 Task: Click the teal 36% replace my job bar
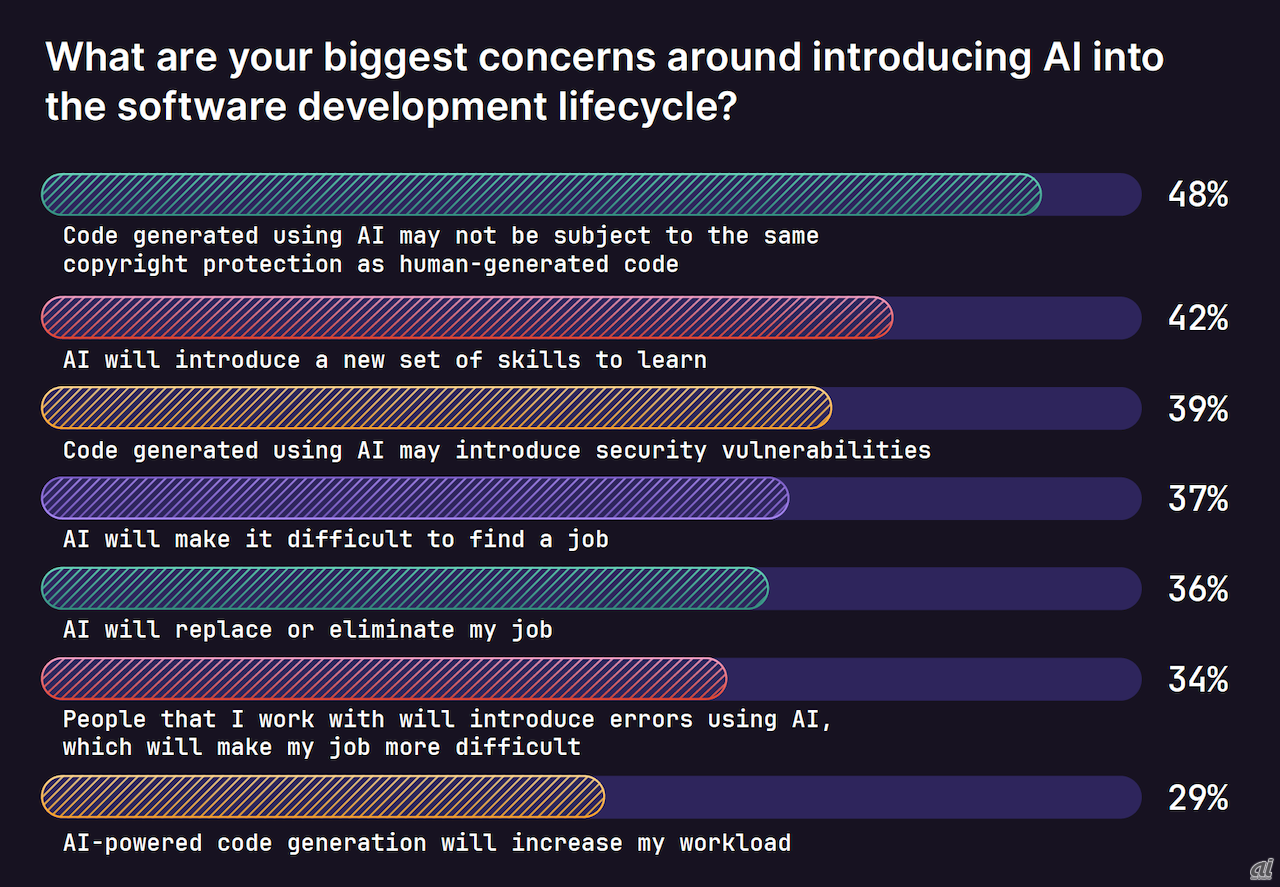coord(404,588)
